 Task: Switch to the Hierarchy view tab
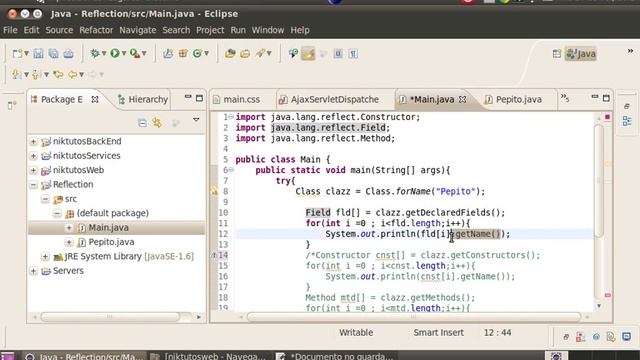(143, 100)
